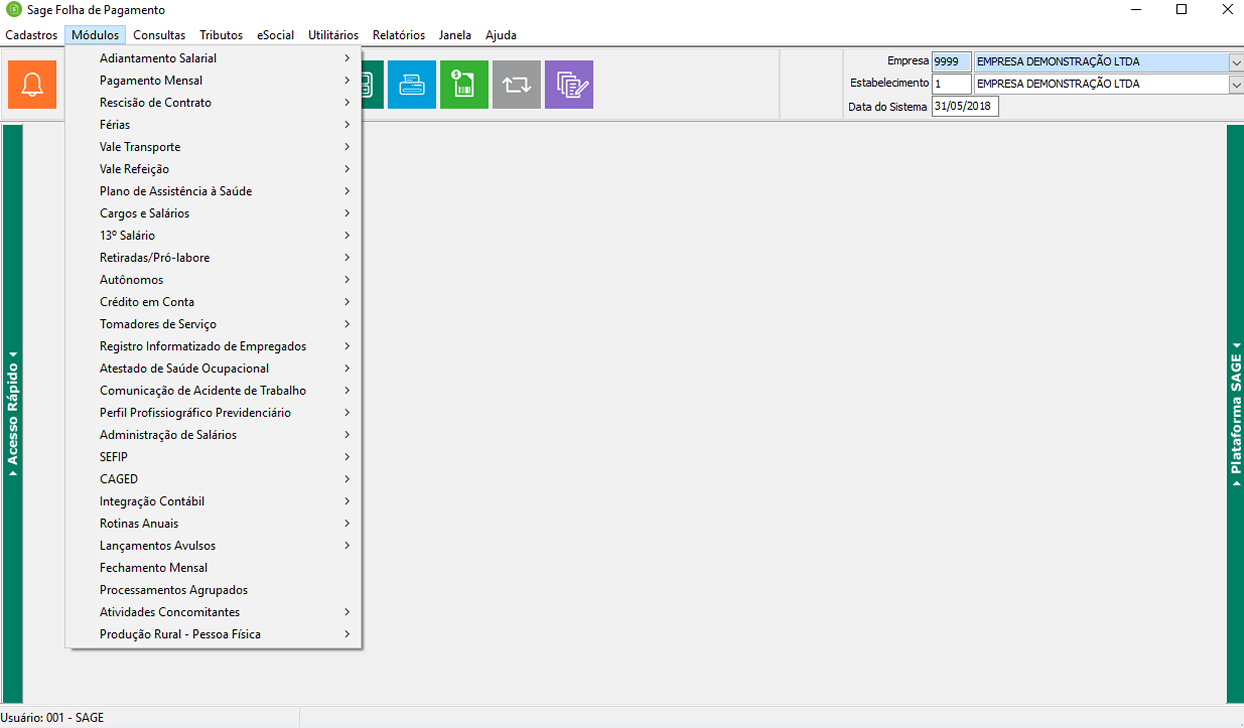
Task: Click the gray sync arrows icon
Action: click(516, 85)
